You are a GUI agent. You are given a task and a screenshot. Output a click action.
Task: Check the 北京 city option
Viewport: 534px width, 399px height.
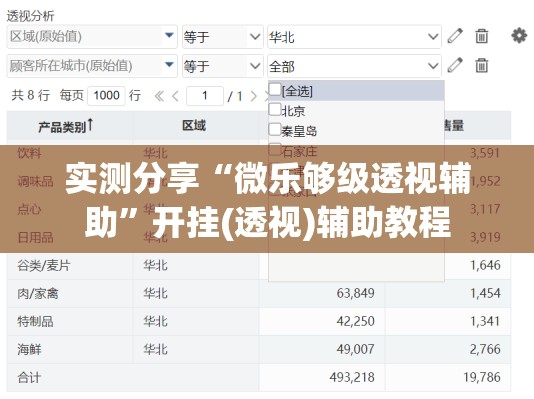click(275, 110)
